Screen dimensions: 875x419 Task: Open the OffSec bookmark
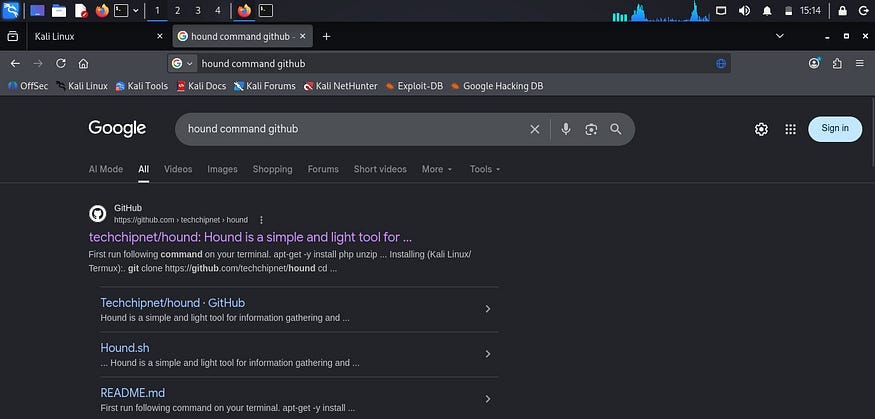pyautogui.click(x=28, y=86)
